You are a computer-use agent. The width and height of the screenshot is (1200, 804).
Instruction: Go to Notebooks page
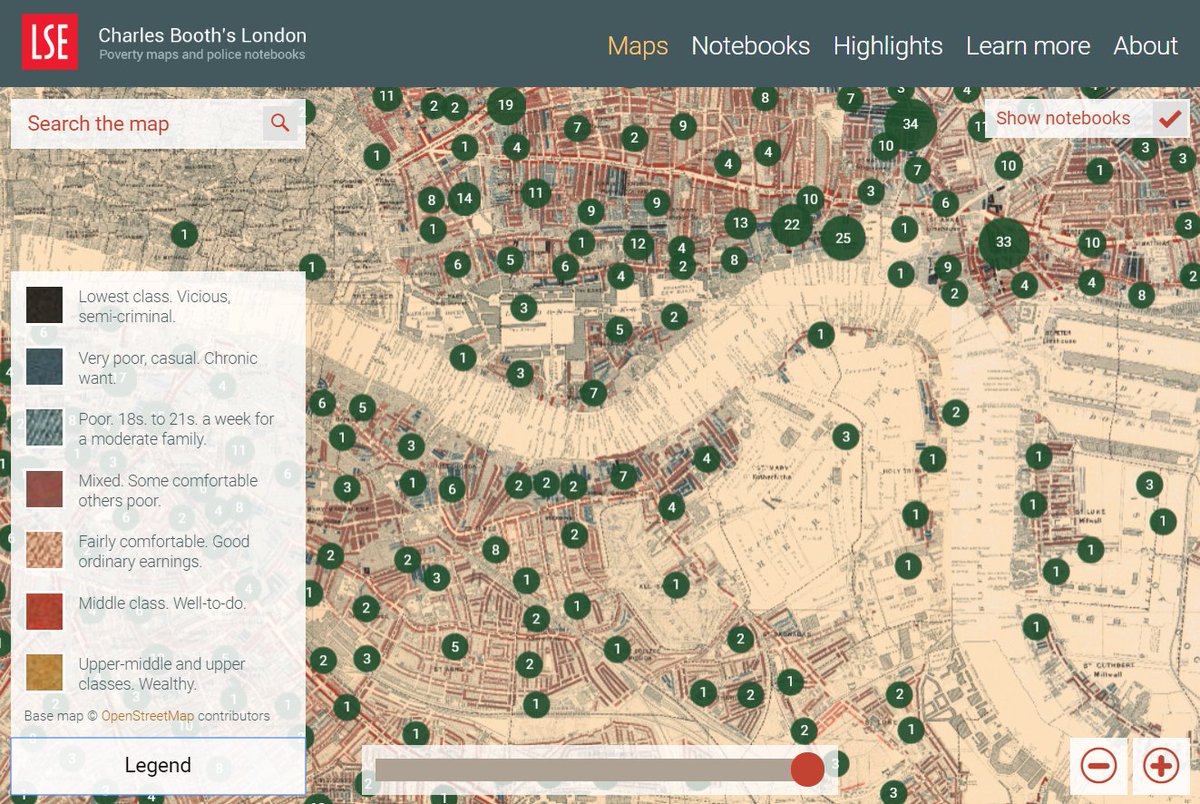(751, 46)
